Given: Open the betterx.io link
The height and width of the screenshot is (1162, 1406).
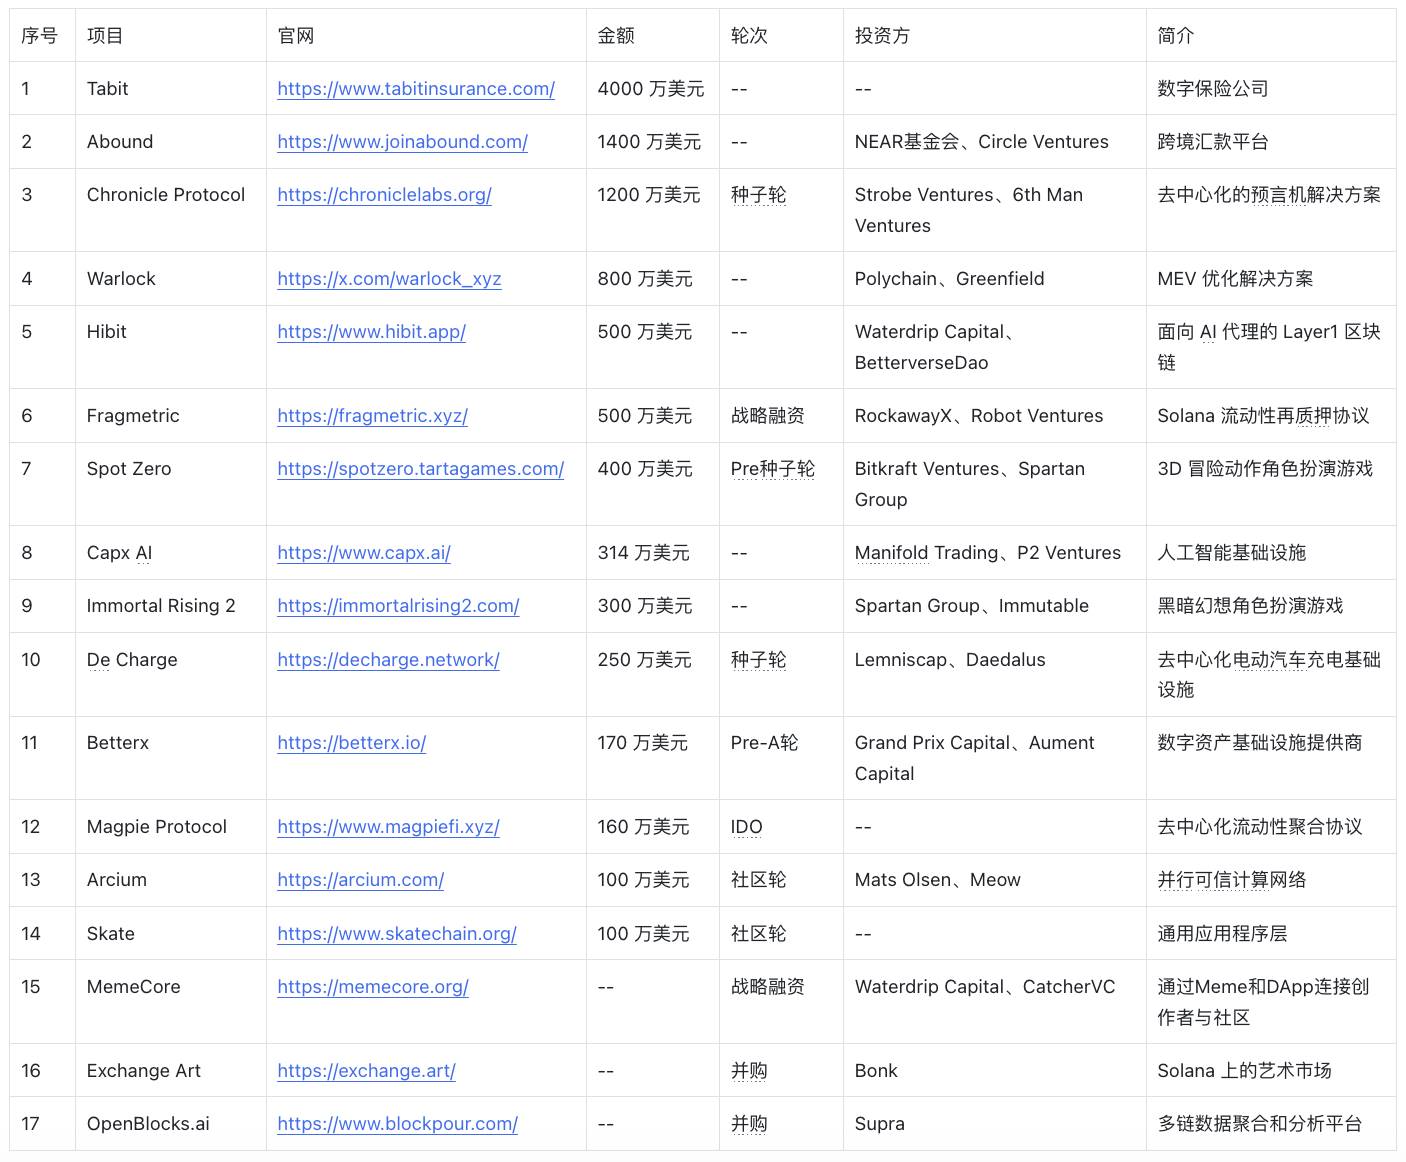Looking at the screenshot, I should pos(352,743).
